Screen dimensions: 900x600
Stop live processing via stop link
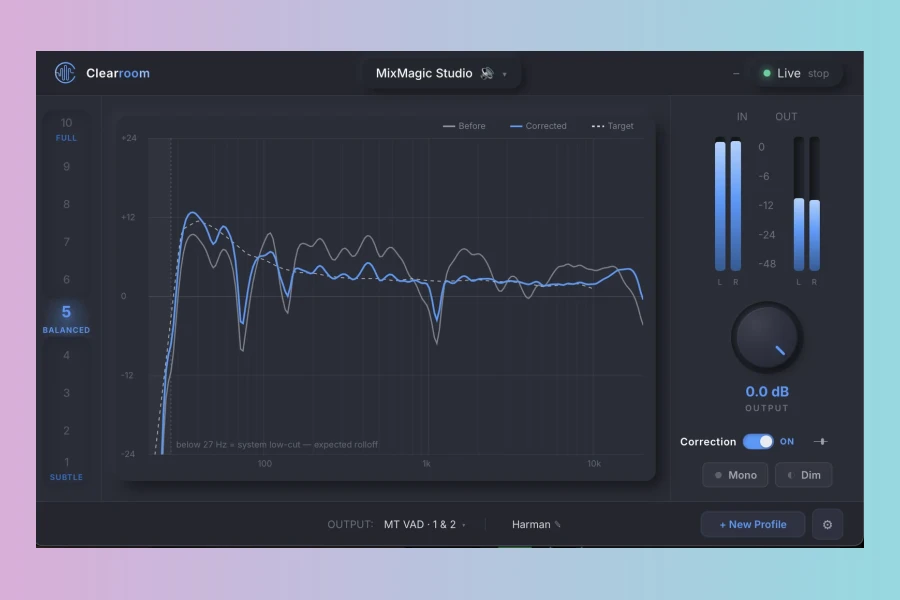(818, 73)
